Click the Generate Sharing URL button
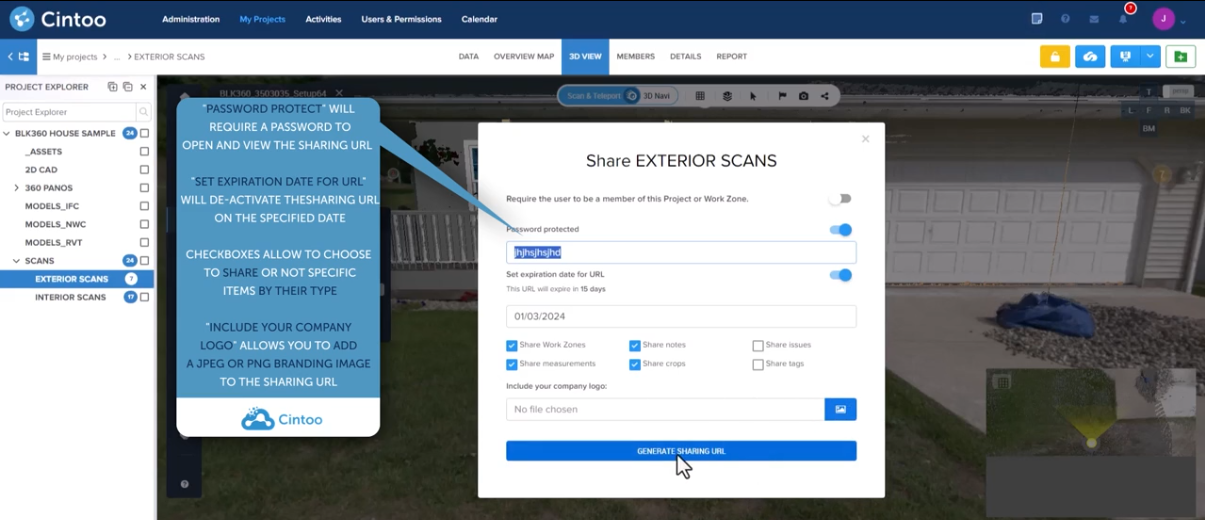Viewport: 1205px width, 520px height. tap(681, 451)
